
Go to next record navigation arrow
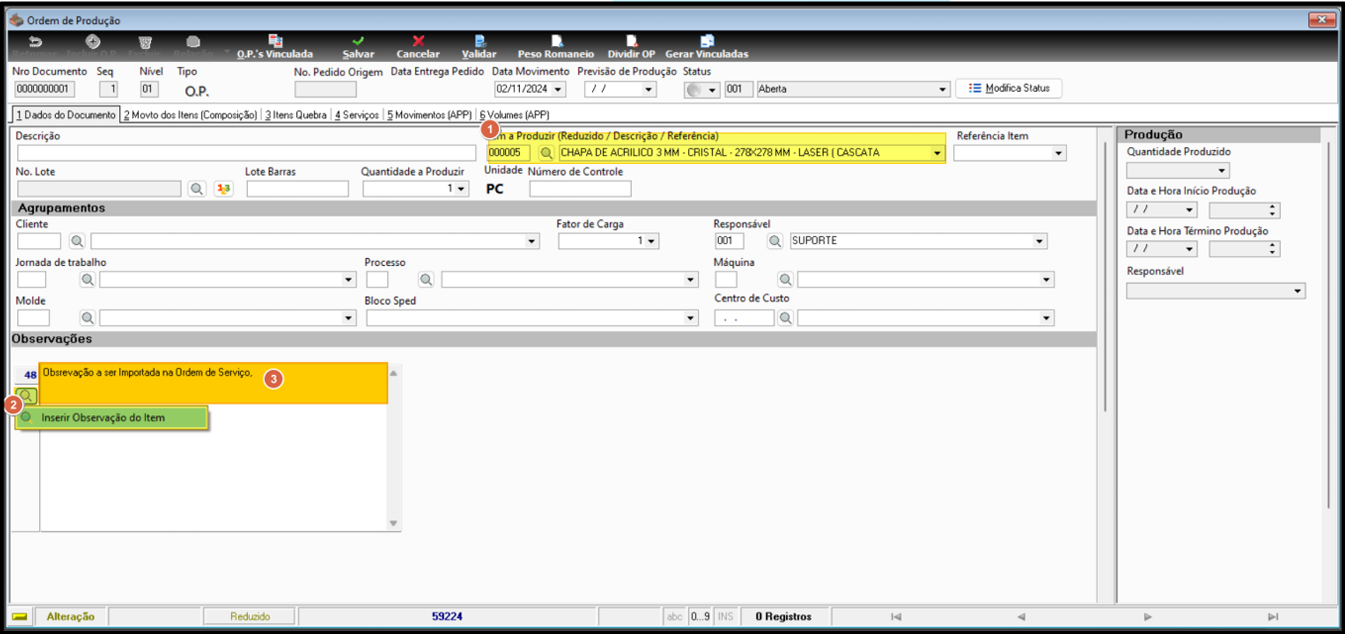(1148, 617)
